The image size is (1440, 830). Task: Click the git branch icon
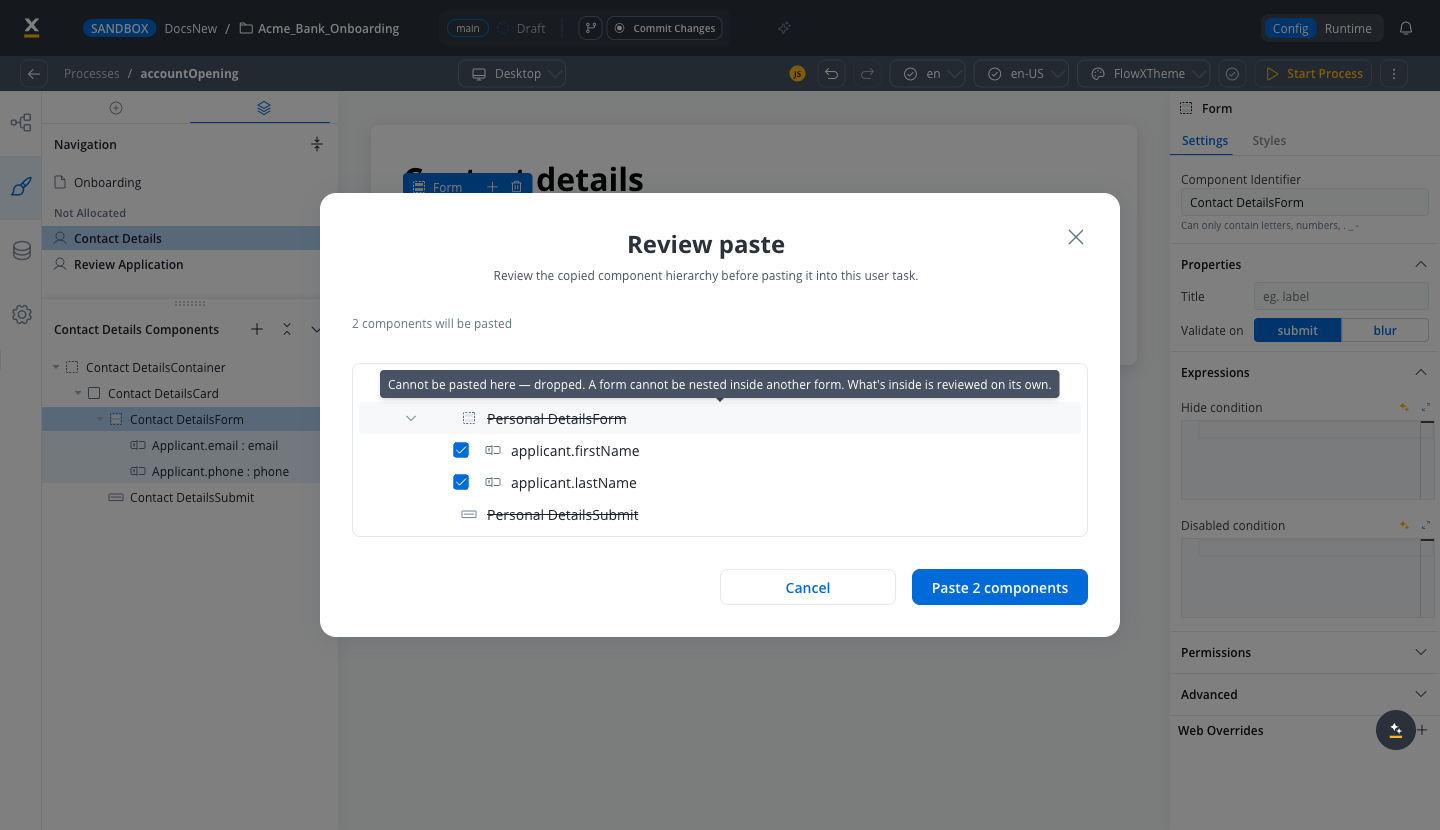coord(590,28)
